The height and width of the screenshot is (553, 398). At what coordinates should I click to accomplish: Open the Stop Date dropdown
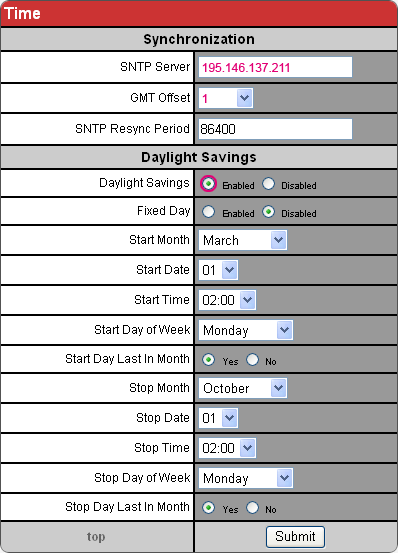(x=218, y=418)
